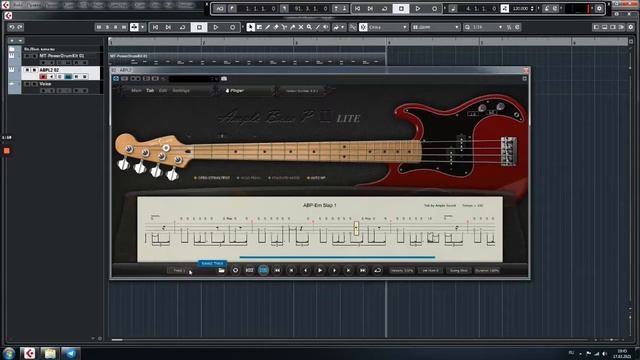Solo the ABPL2 02 track
Viewport: 640px width, 360px height.
[x=34, y=70]
